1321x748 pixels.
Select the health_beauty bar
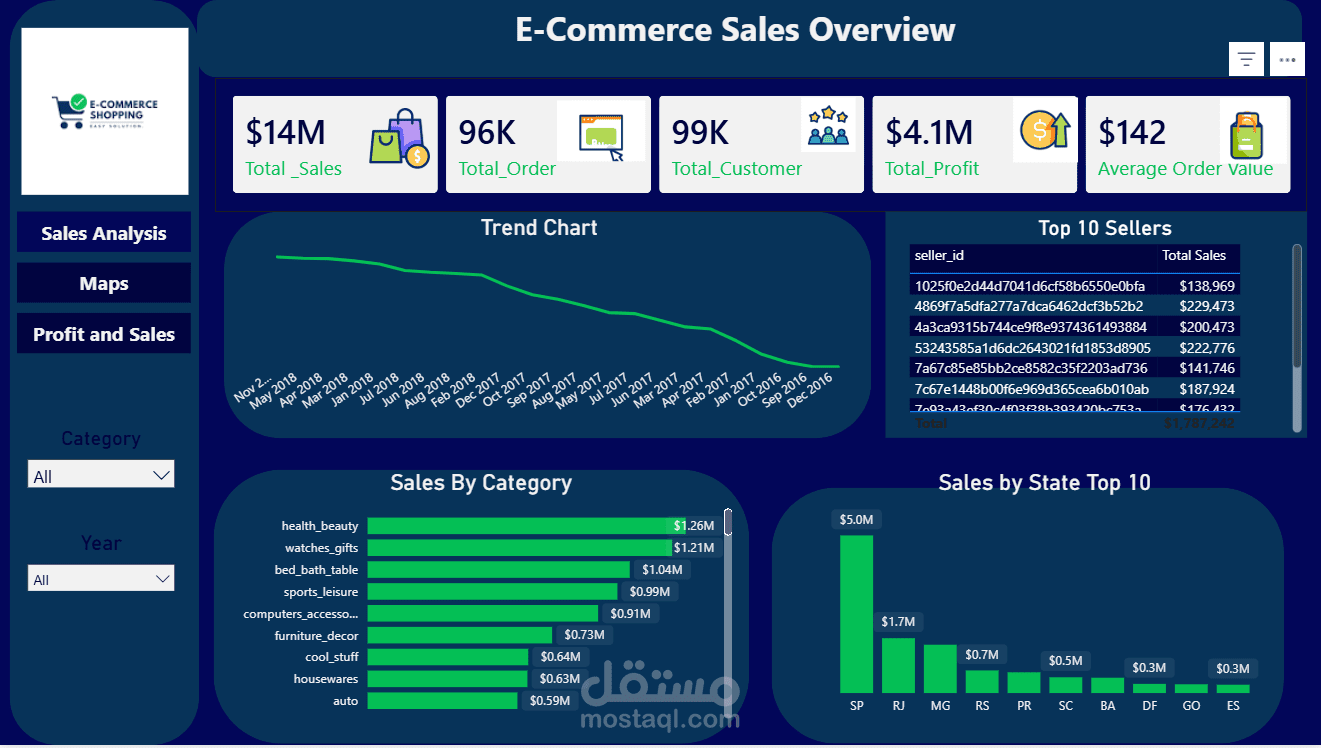[526, 526]
